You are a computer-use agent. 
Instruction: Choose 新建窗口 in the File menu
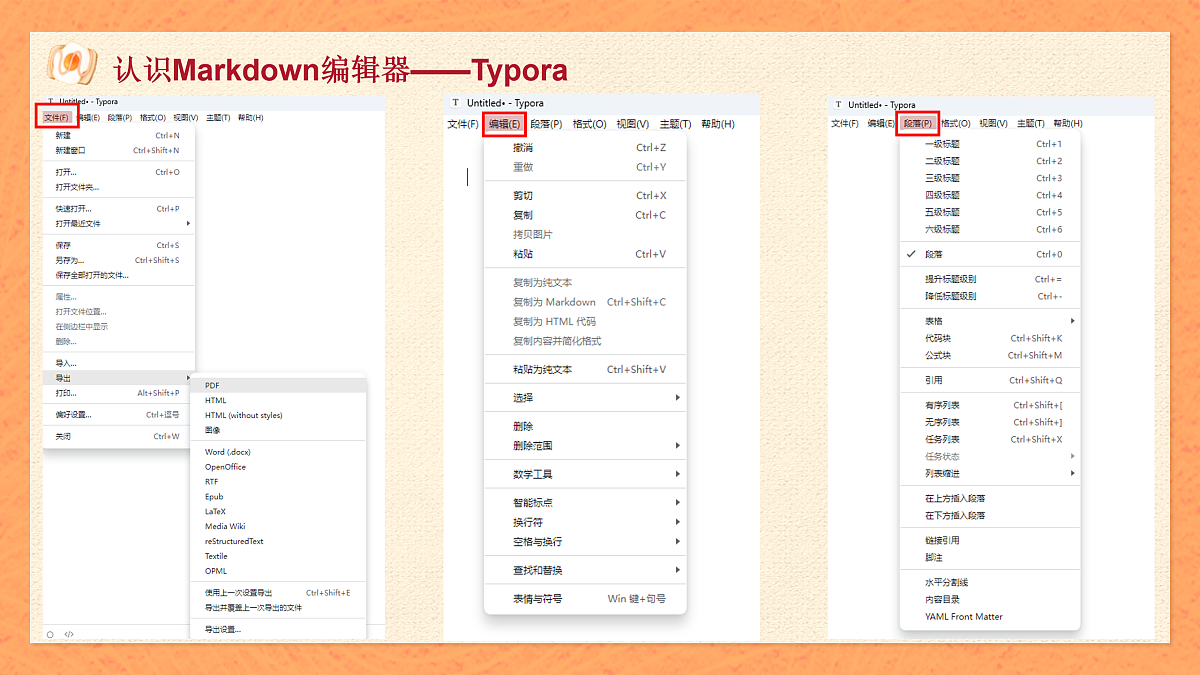pos(119,151)
